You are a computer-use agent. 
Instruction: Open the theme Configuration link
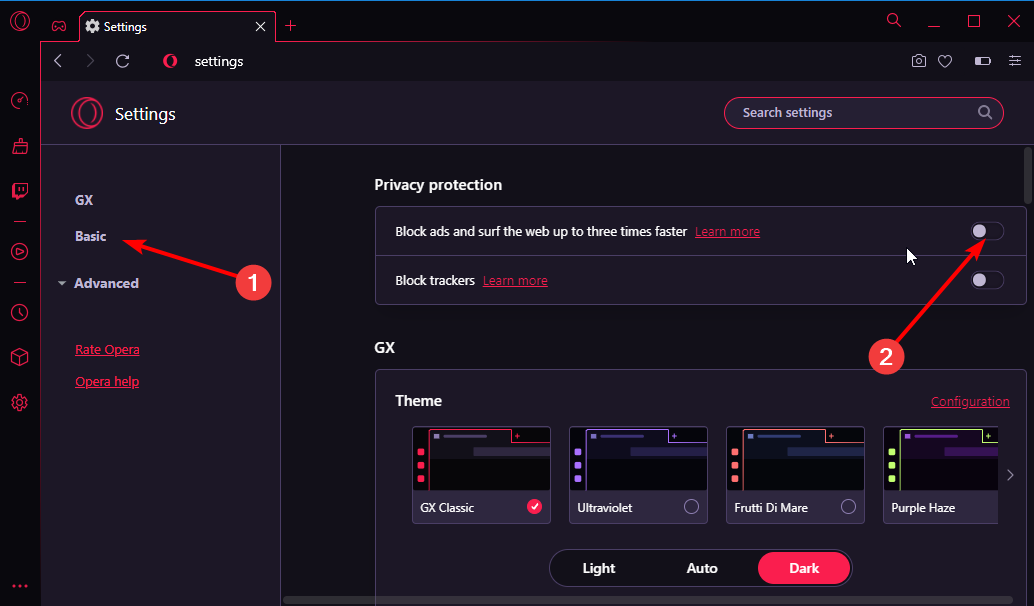[x=970, y=402]
